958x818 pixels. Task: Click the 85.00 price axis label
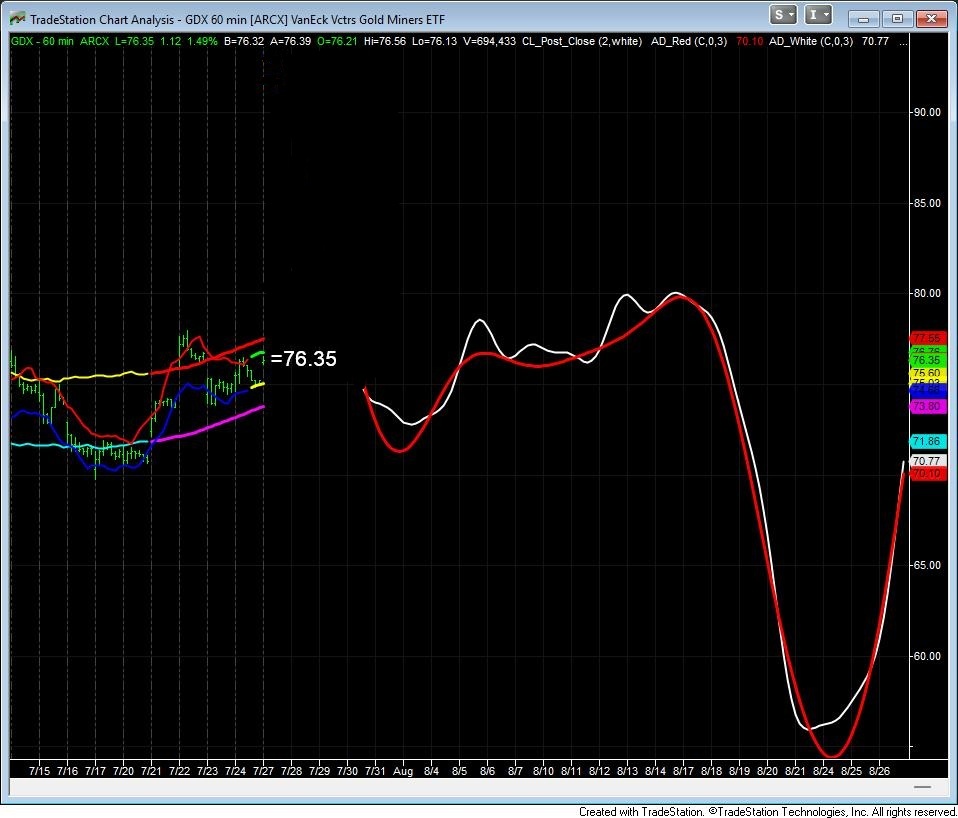pyautogui.click(x=927, y=203)
